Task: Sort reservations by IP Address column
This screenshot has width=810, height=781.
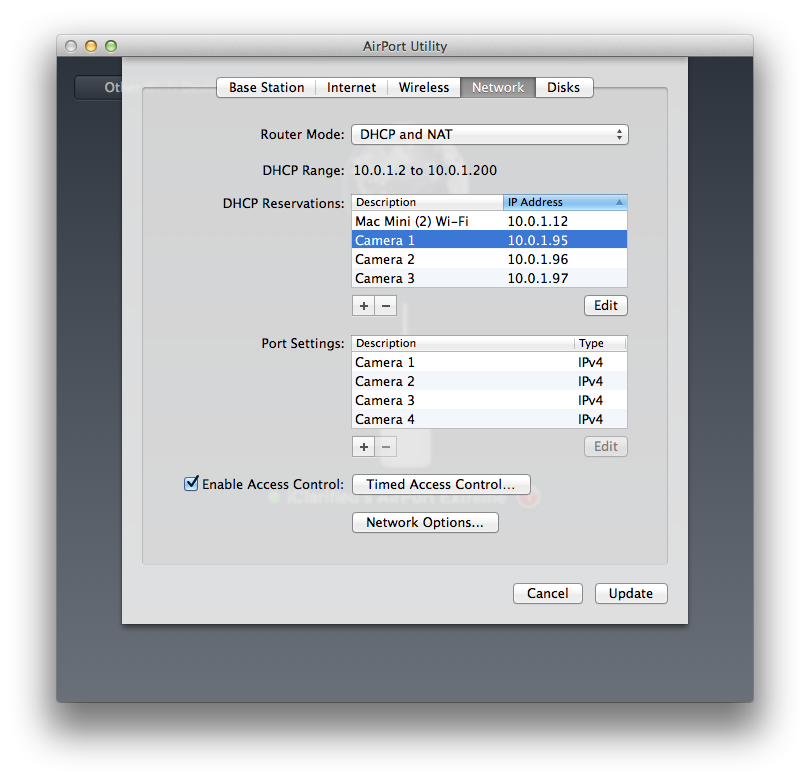Action: pos(565,202)
